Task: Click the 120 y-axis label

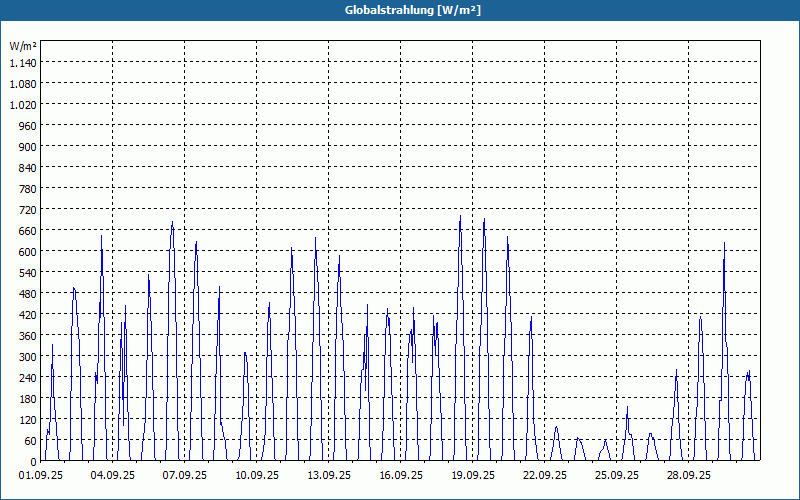Action: tap(28, 419)
